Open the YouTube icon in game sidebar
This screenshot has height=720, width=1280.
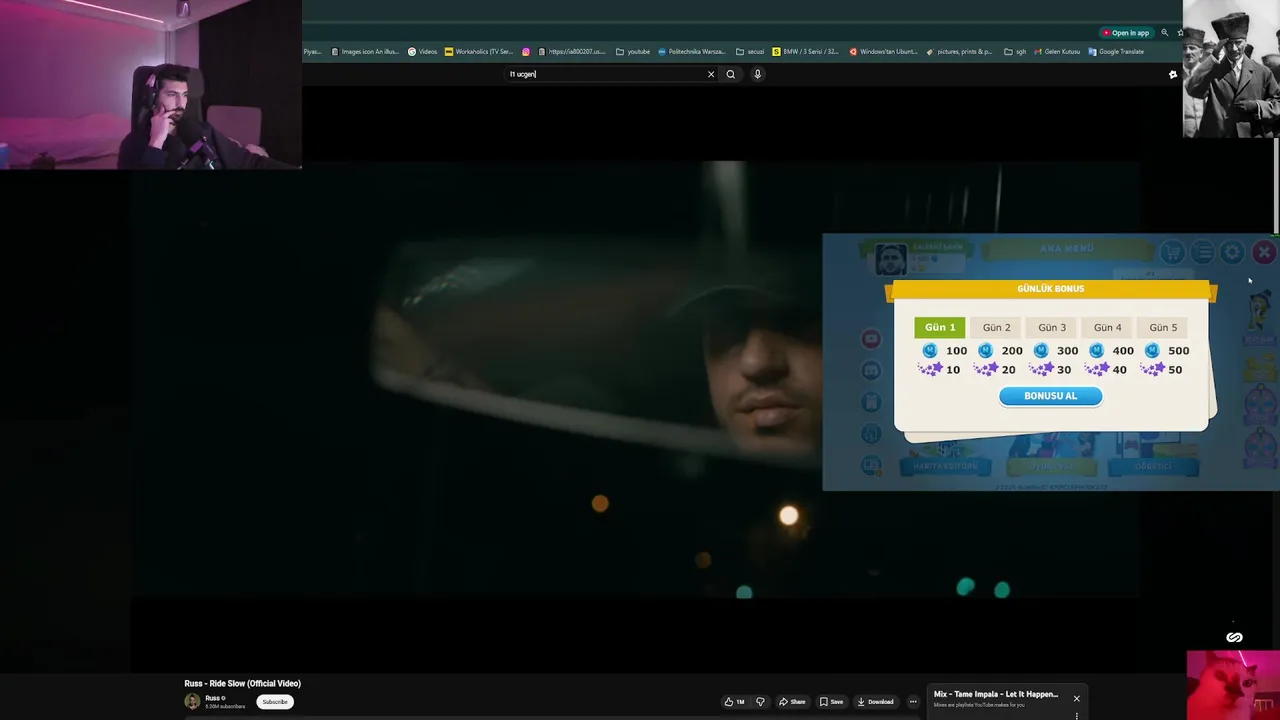(871, 339)
